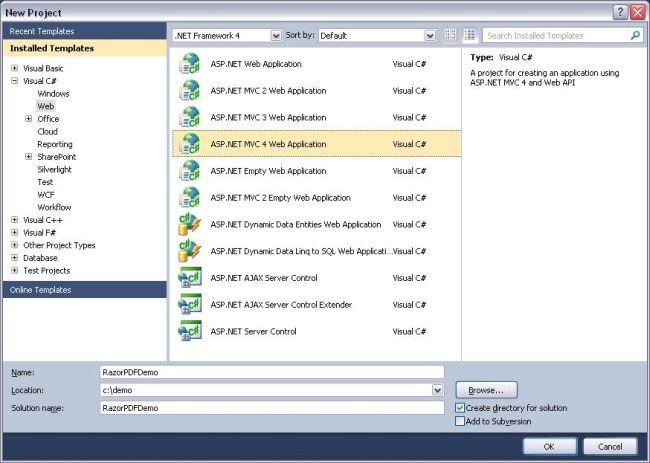The width and height of the screenshot is (650, 463).
Task: Select the Installed Templates section
Action: click(85, 48)
